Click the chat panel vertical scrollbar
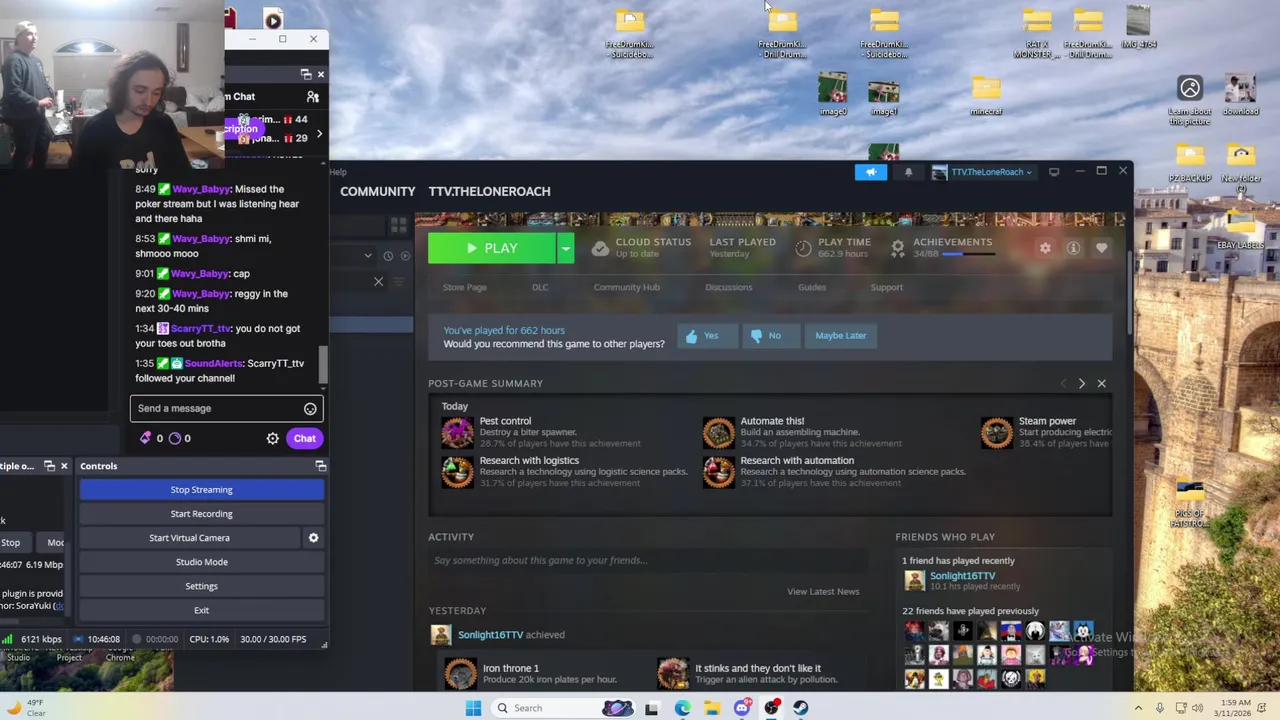The image size is (1280, 720). [322, 365]
